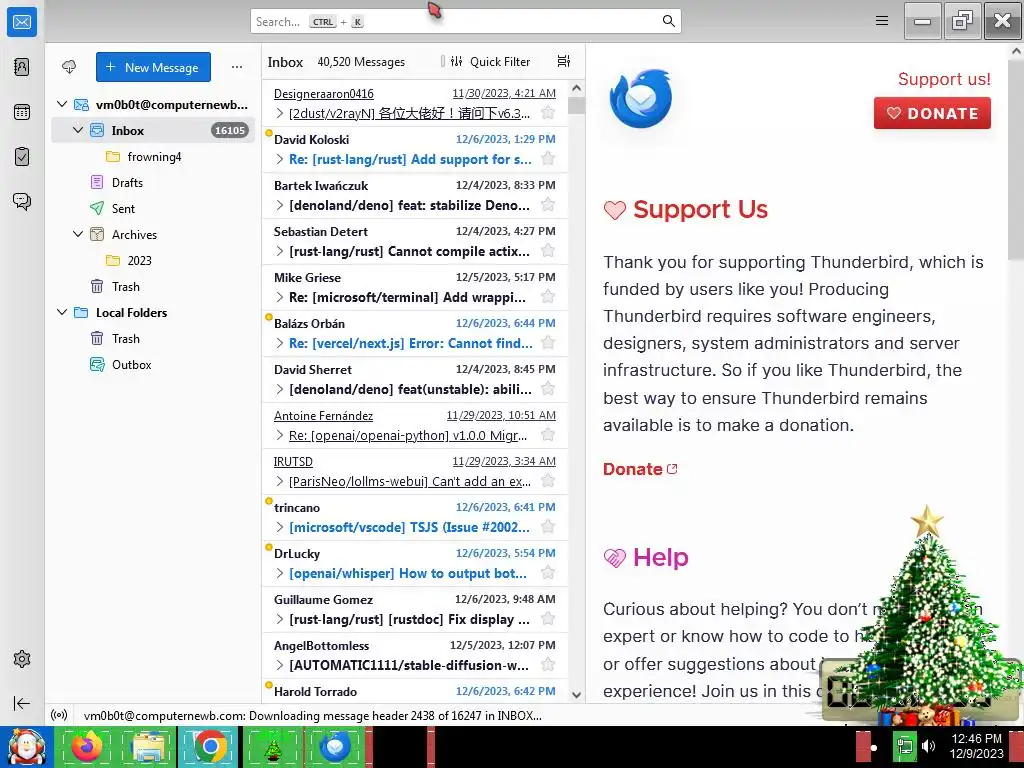Star the David Sherret message
Image resolution: width=1024 pixels, height=768 pixels.
[548, 389]
